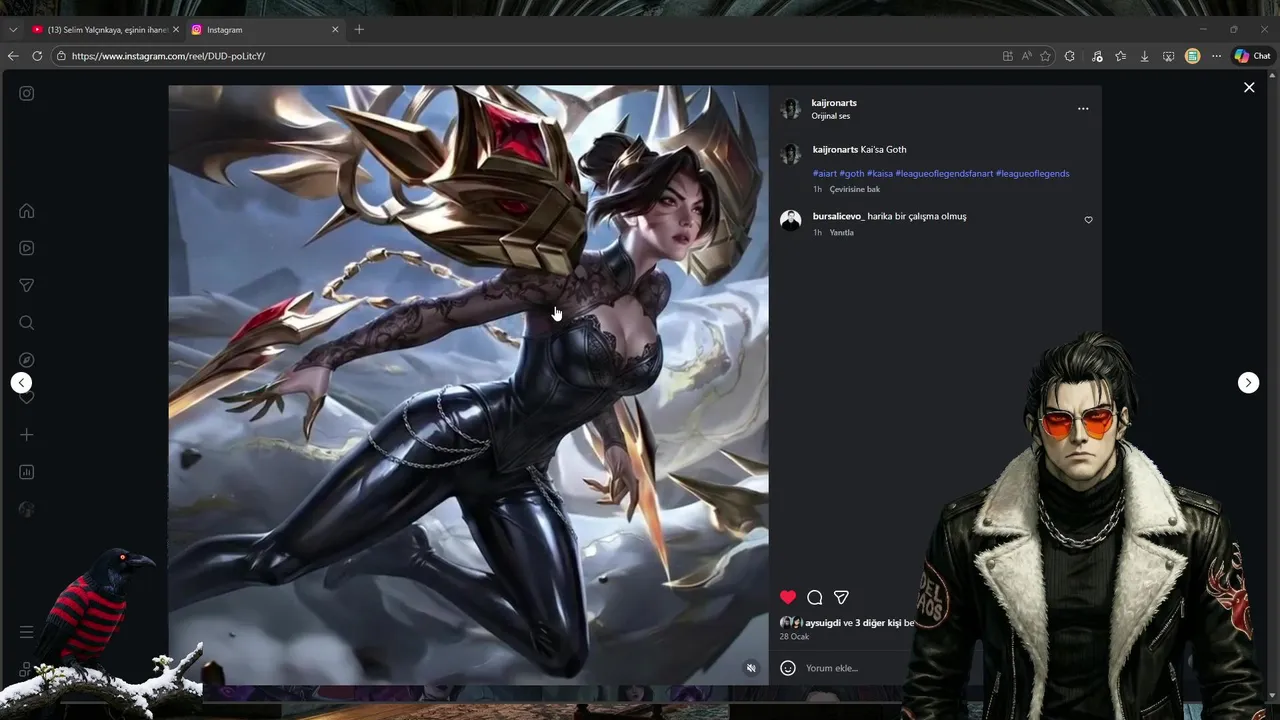Open the Search magnifier in the sidebar
This screenshot has height=720, width=1280.
click(27, 323)
